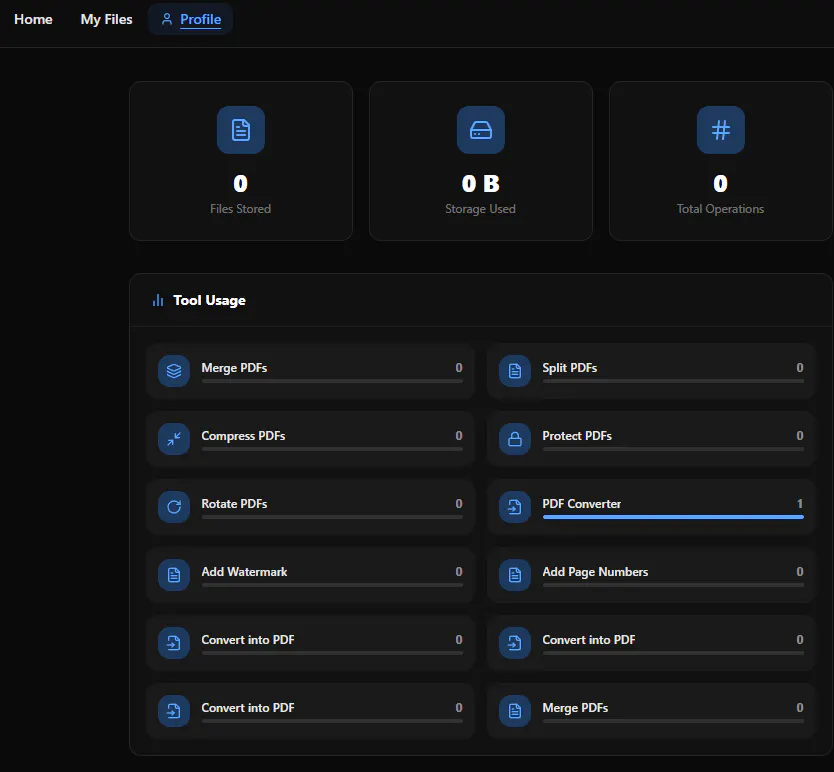This screenshot has width=834, height=772.
Task: Click the PDF Converter label
Action: point(581,504)
